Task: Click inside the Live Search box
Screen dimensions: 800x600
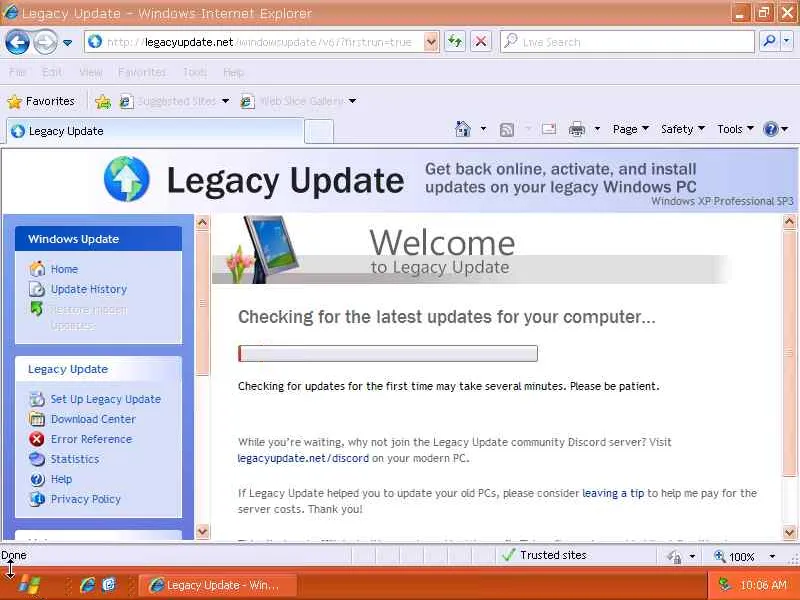Action: tap(628, 42)
